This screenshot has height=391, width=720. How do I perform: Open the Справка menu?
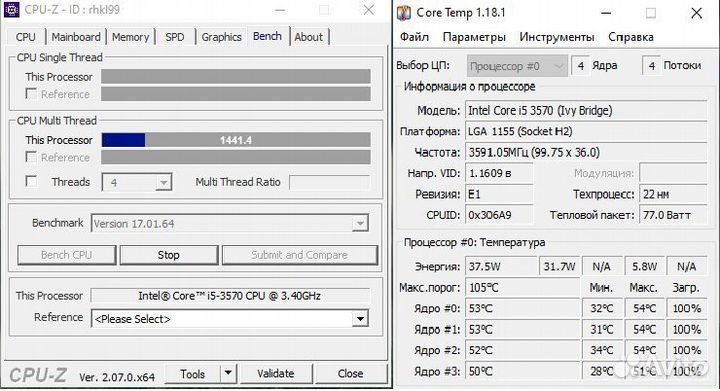pos(630,37)
